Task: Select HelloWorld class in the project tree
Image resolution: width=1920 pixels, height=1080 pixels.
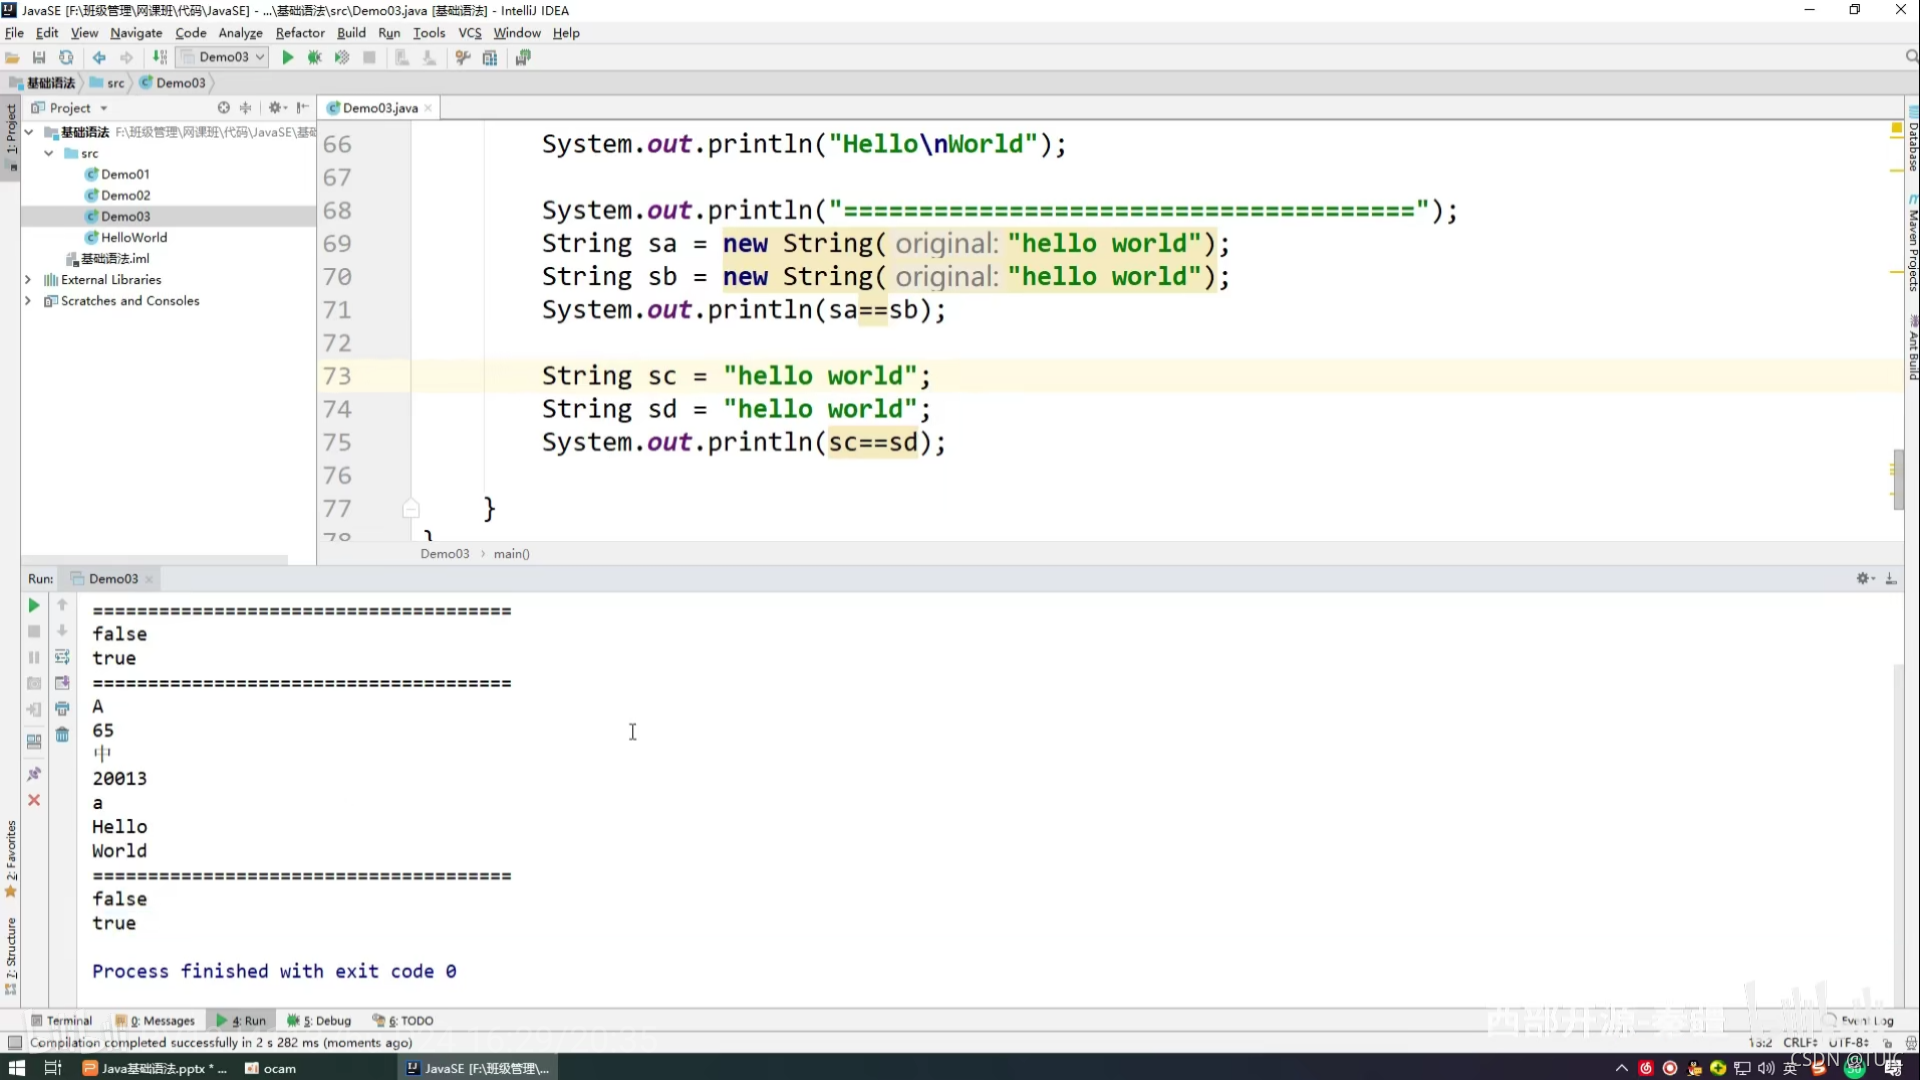Action: click(x=134, y=237)
